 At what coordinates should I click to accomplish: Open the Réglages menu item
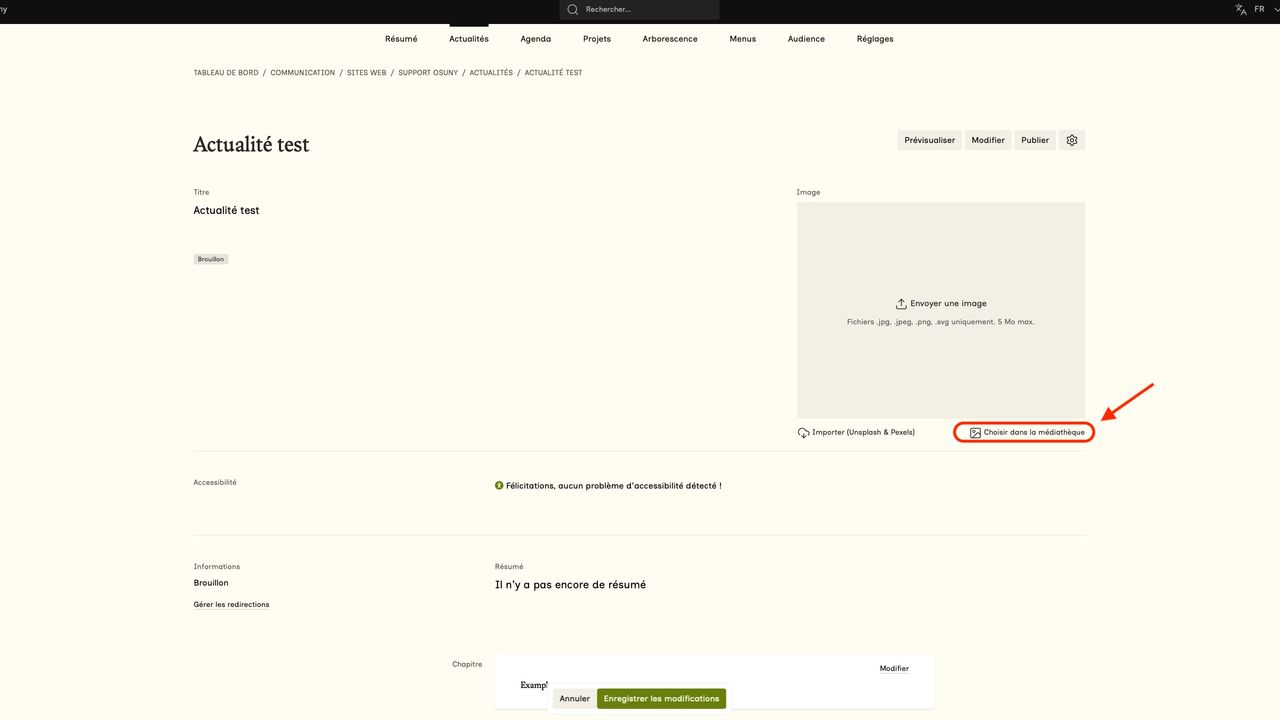click(x=875, y=39)
